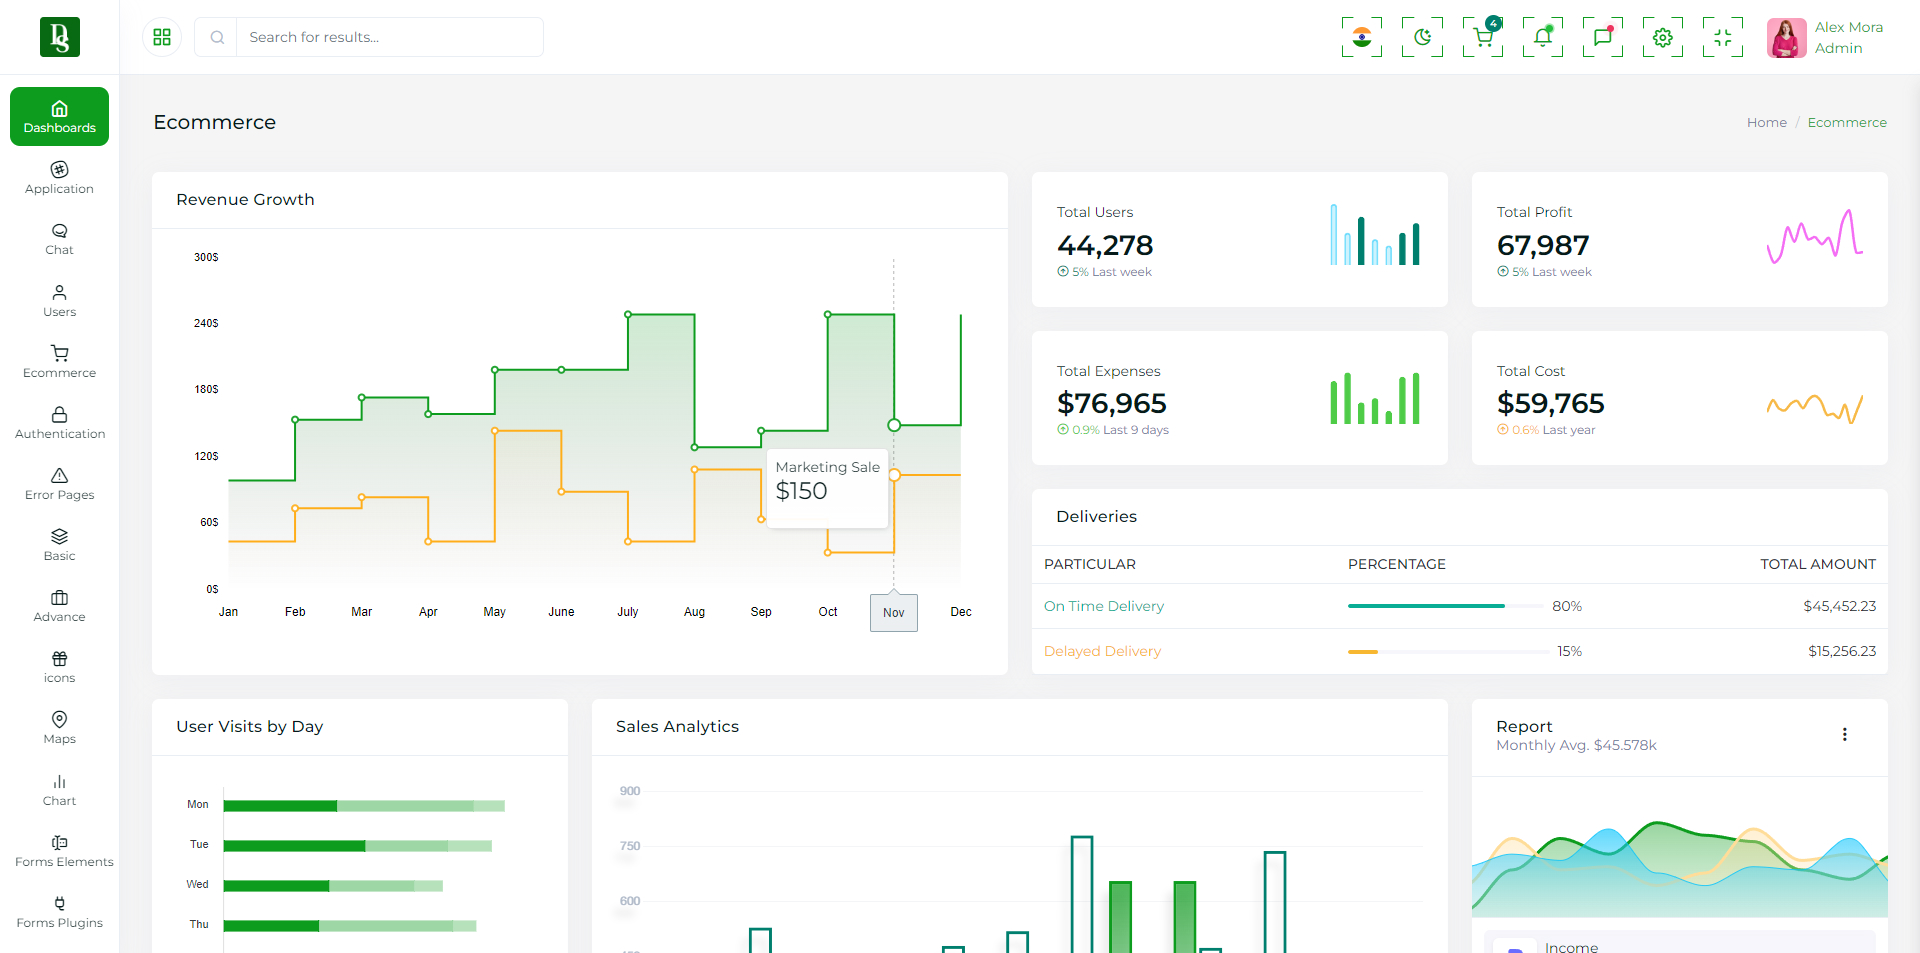Click the Jan label on the Revenue chart
The width and height of the screenshot is (1920, 953).
(228, 612)
